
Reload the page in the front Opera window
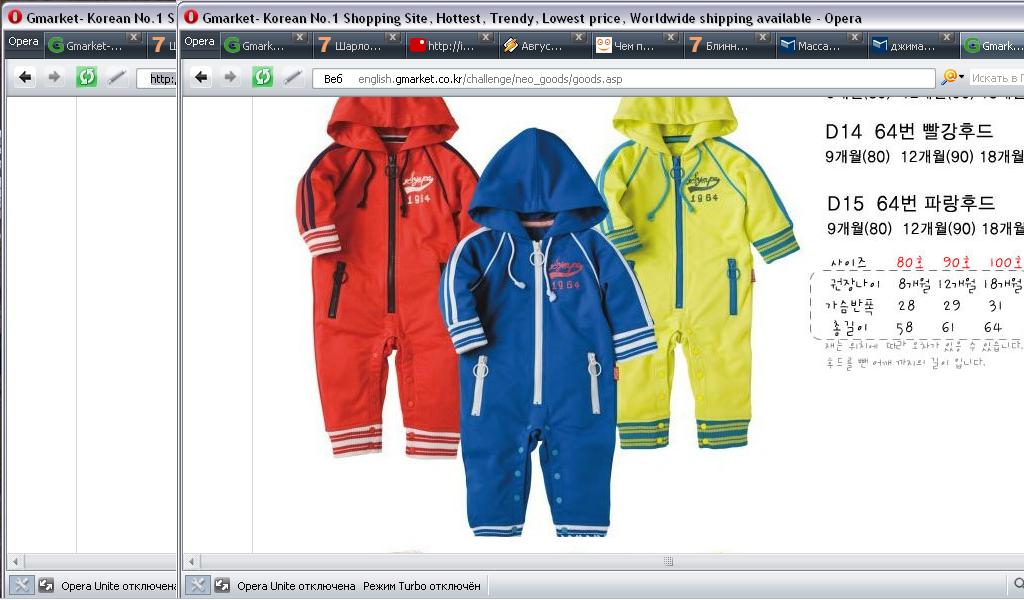262,77
